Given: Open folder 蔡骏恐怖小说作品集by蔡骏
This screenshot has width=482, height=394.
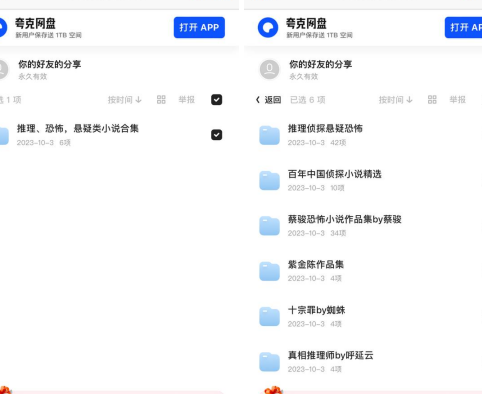Looking at the screenshot, I should coord(345,219).
